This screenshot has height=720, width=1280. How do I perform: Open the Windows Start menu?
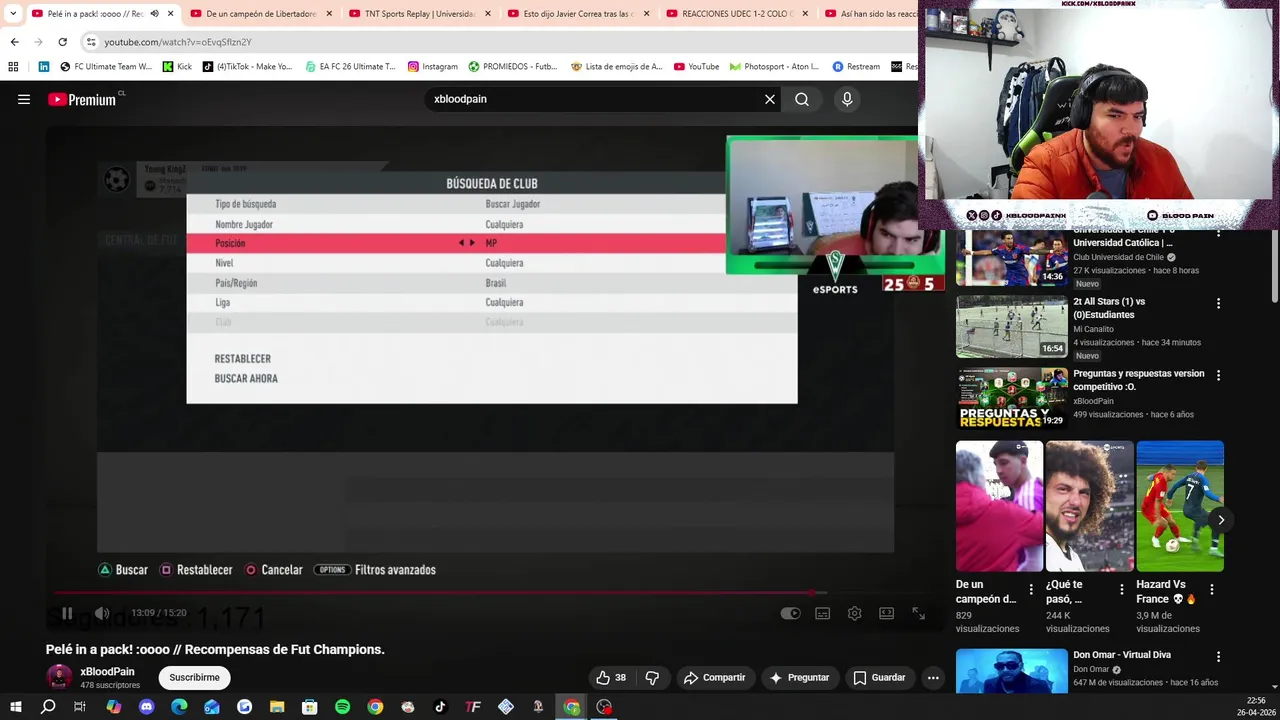tap(16, 707)
